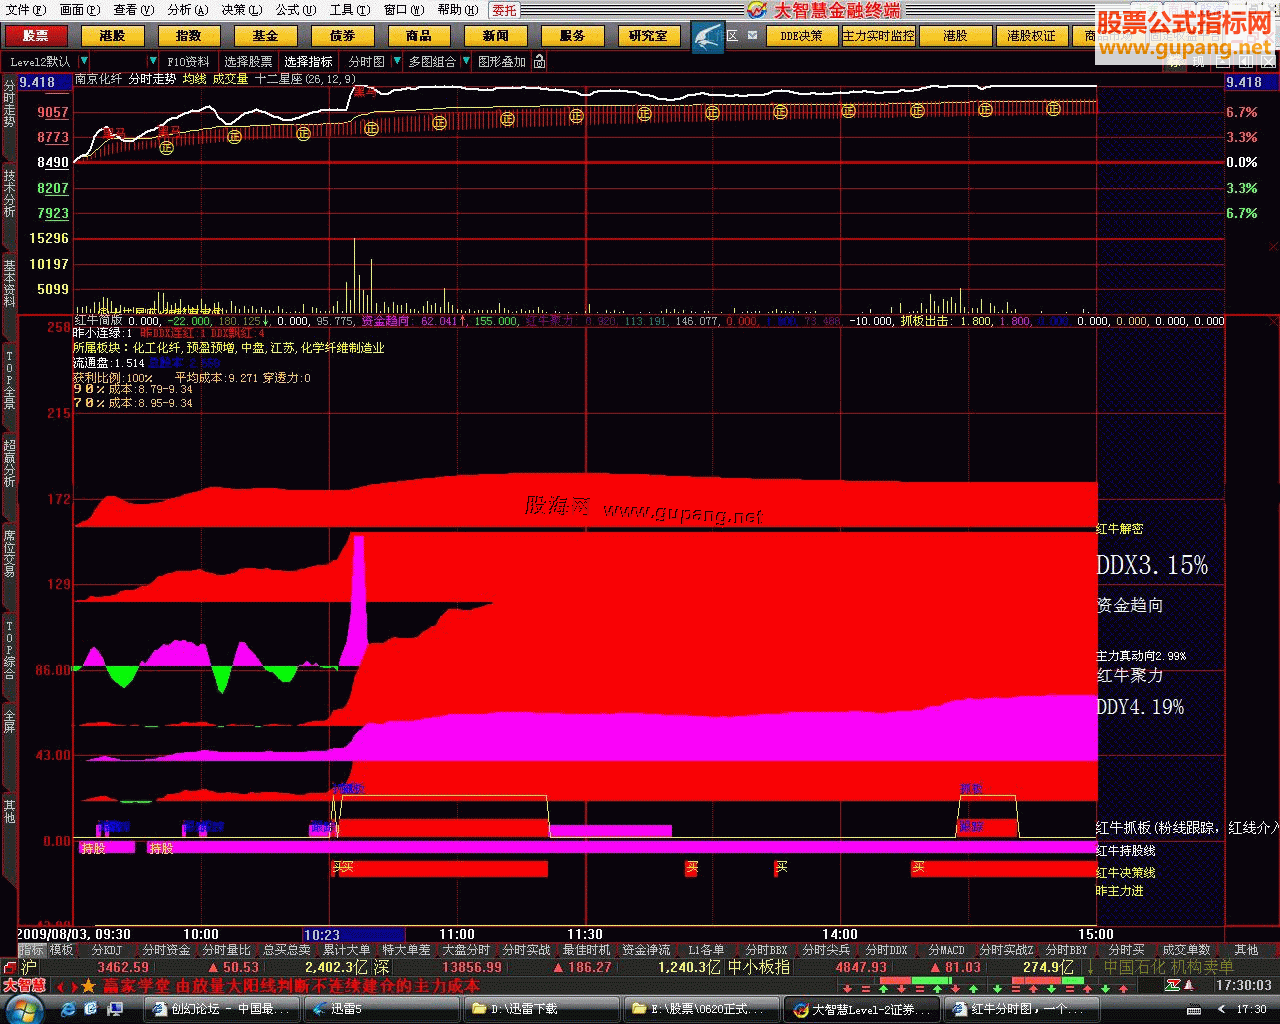Select the 分MACD indicator tab
1280x1024 pixels.
[x=946, y=950]
